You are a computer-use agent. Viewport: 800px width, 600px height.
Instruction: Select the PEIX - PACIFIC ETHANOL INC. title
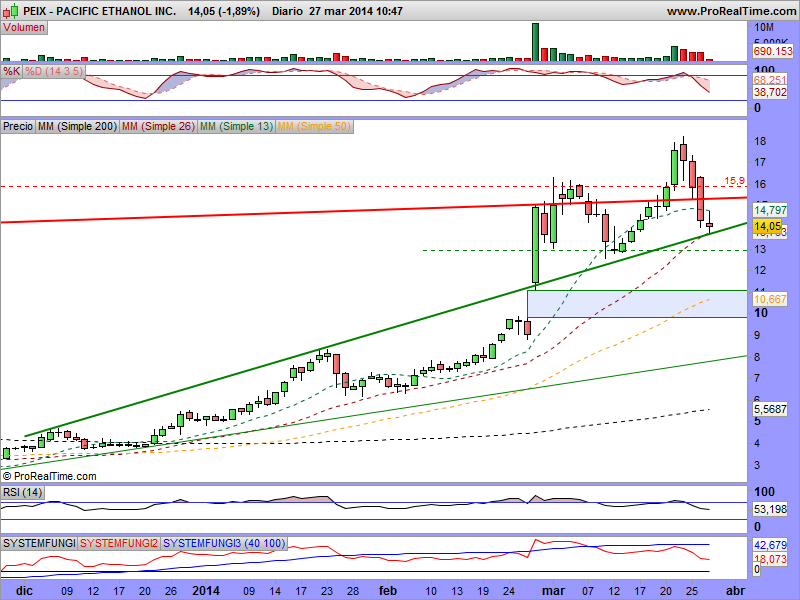pyautogui.click(x=100, y=11)
